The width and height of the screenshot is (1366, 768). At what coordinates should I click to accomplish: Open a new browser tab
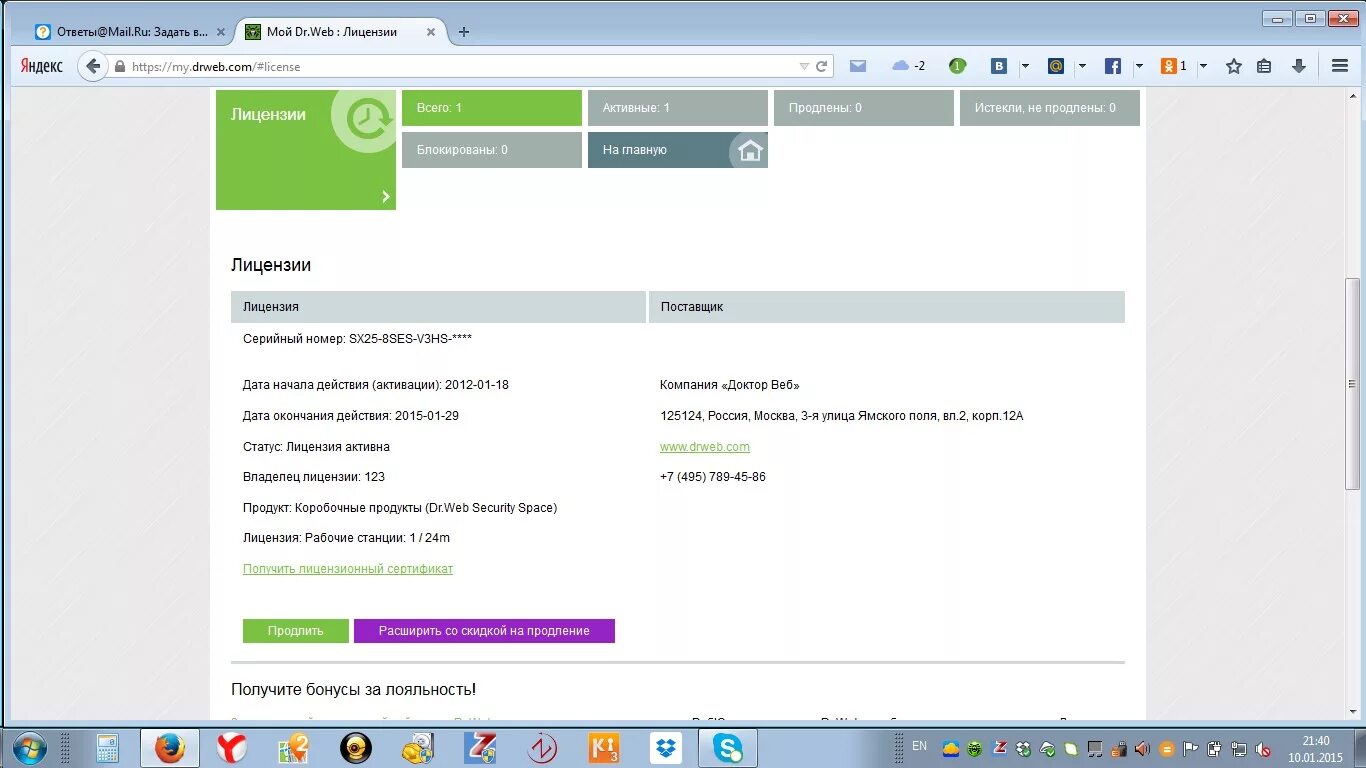463,32
